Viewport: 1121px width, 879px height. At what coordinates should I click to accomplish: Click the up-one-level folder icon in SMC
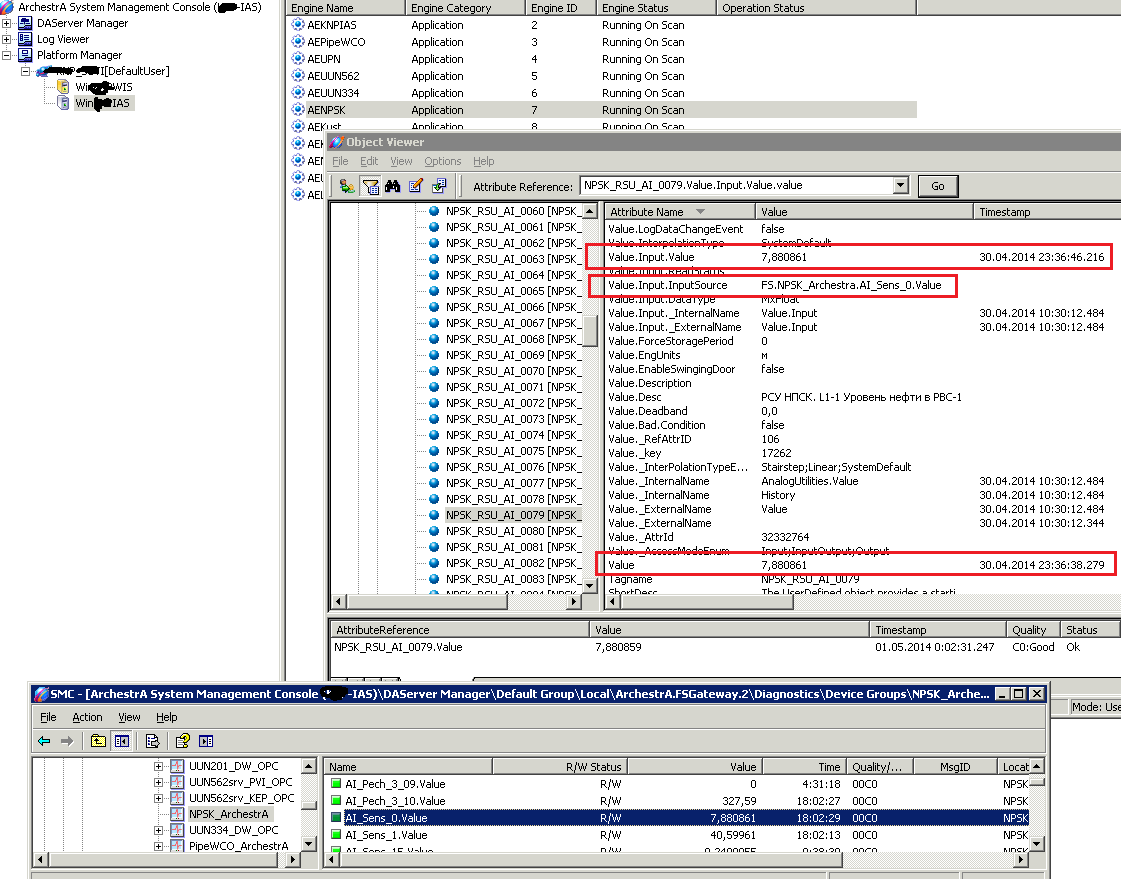98,741
